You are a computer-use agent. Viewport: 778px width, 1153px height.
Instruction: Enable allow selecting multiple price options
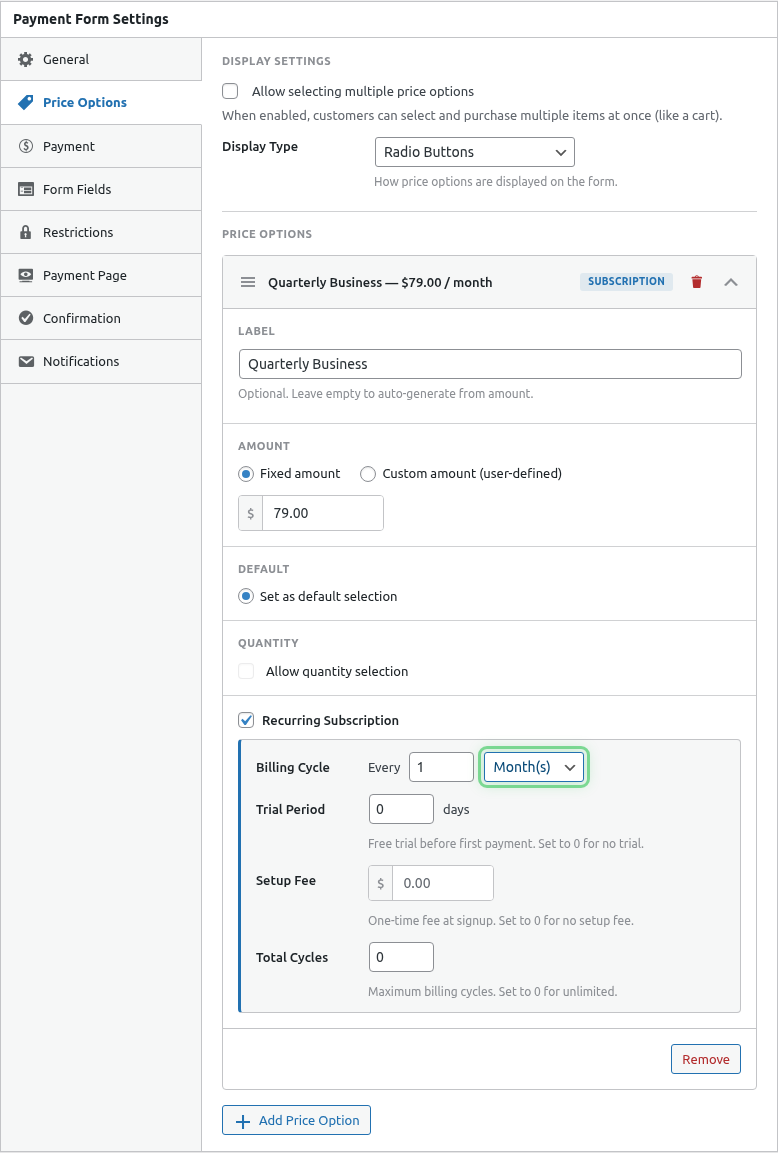click(230, 91)
